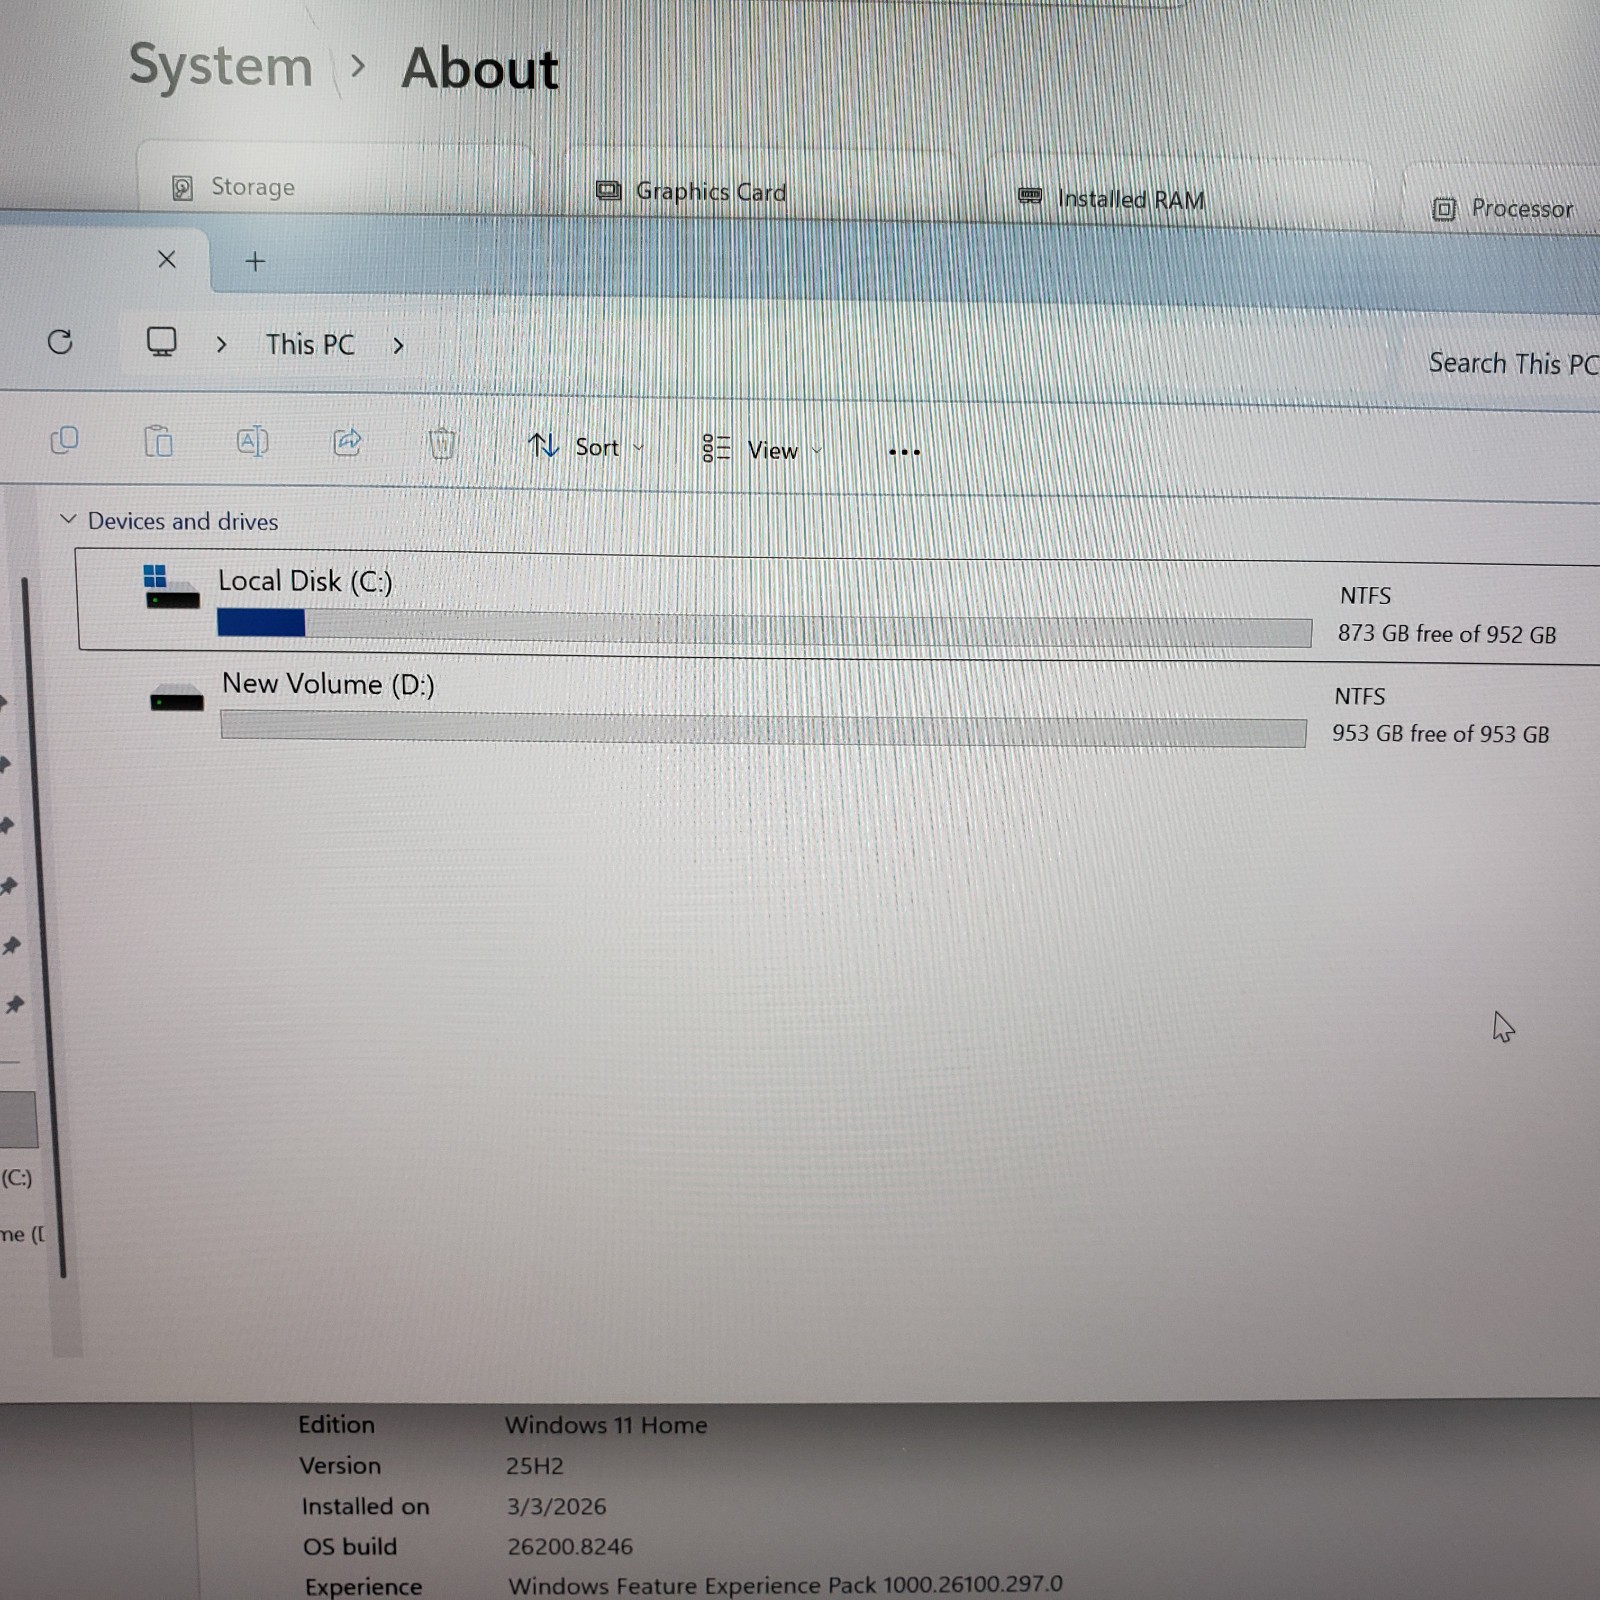Select (C:) in the navigation pane

[x=17, y=1177]
